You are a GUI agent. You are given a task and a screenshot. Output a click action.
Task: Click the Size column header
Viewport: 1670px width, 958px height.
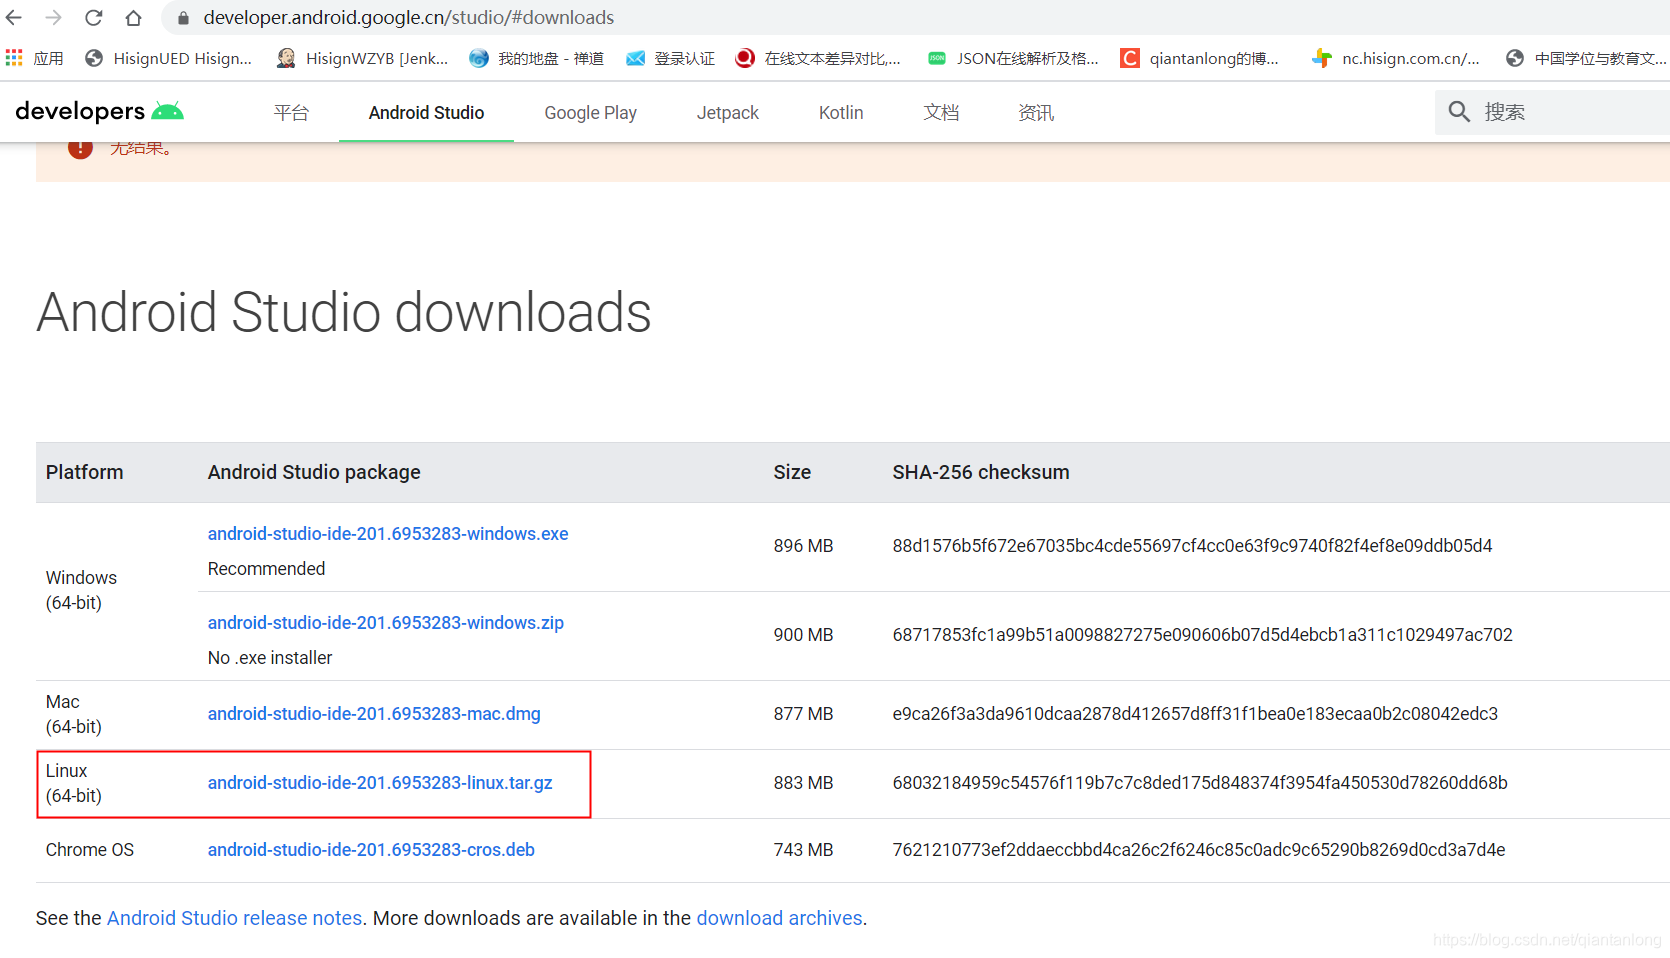[x=792, y=472]
